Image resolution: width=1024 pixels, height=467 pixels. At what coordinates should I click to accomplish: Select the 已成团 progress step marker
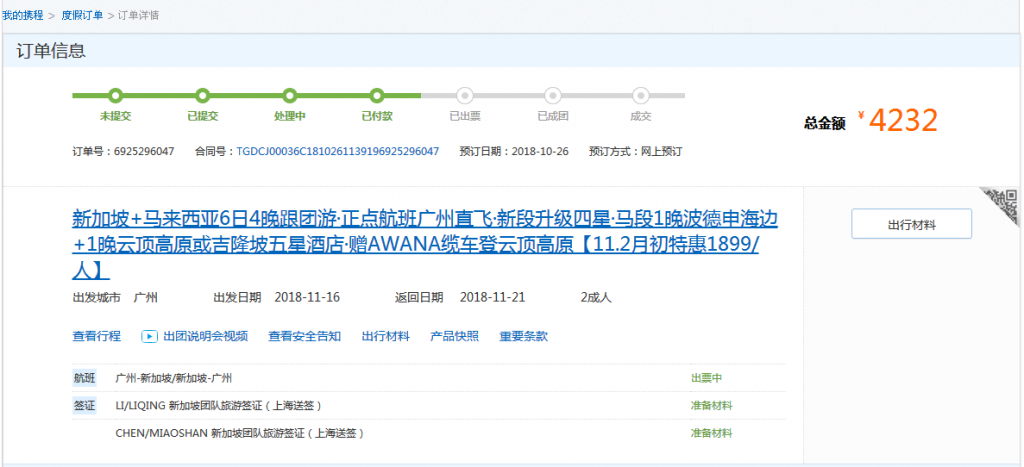coord(552,96)
